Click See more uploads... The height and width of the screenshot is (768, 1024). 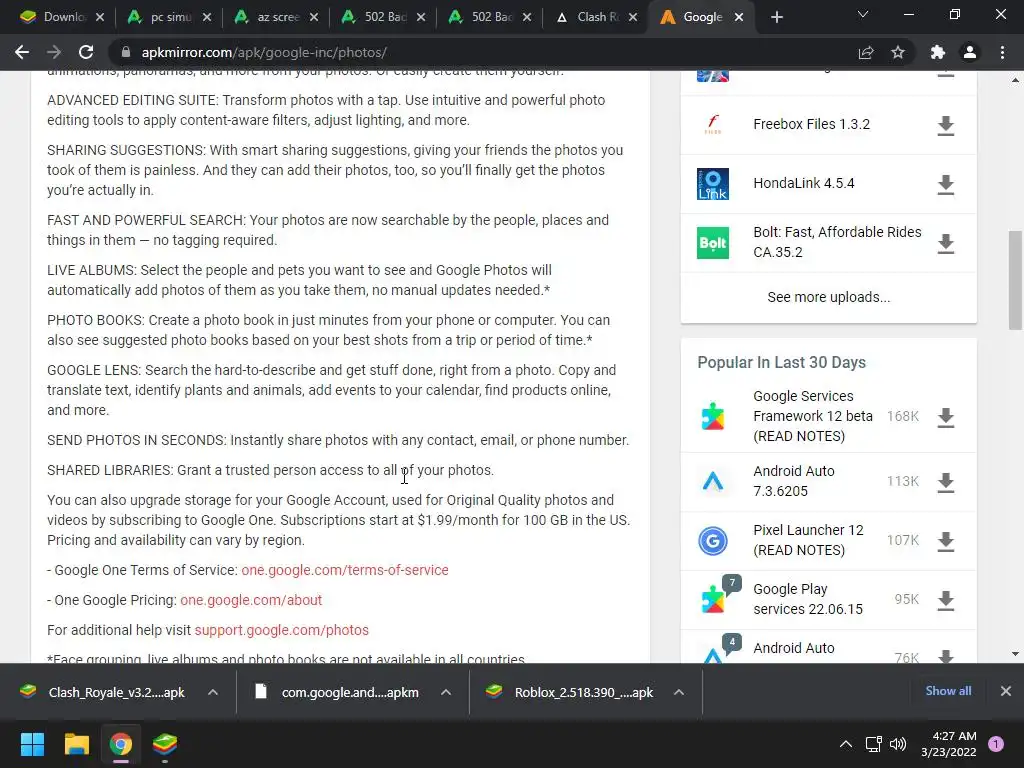828,297
